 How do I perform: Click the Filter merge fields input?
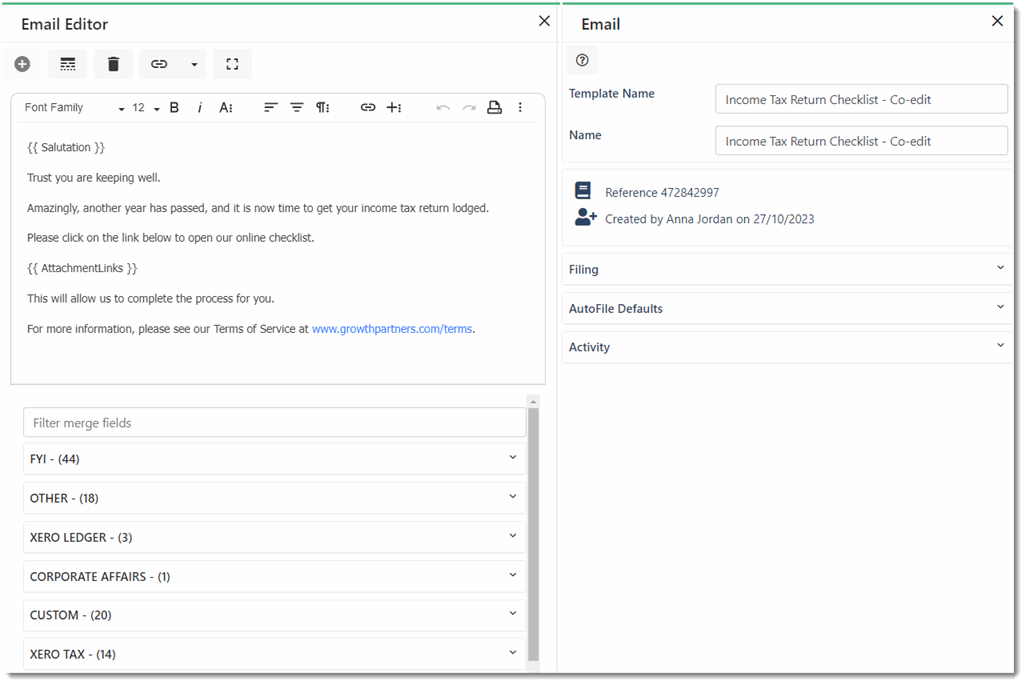[x=273, y=423]
